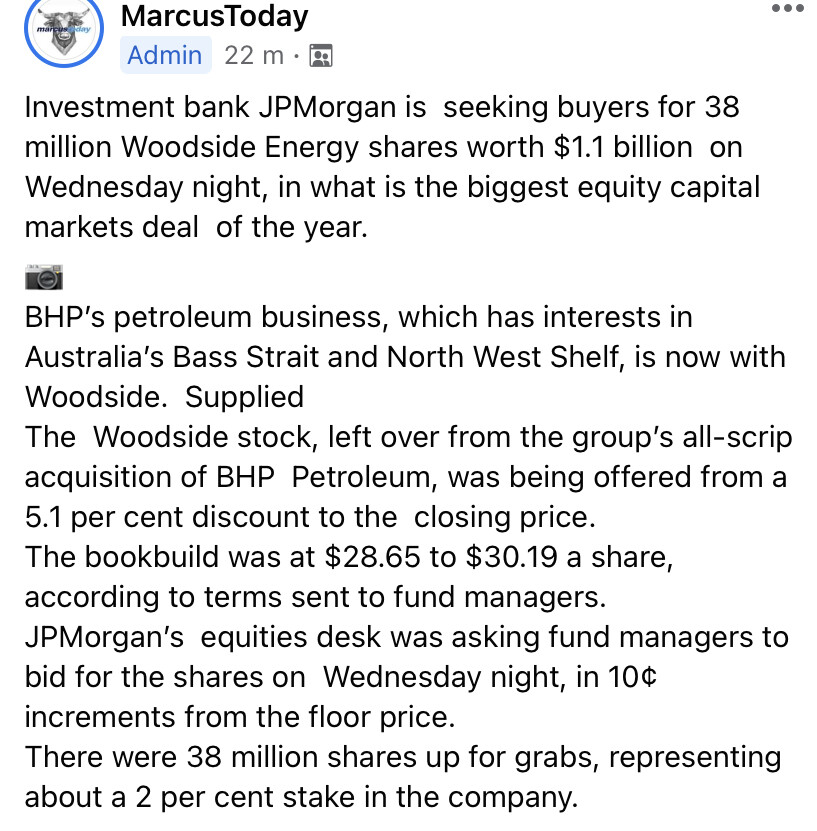Viewport: 817px width, 831px height.
Task: Open the MarcusToday author name link
Action: (215, 16)
